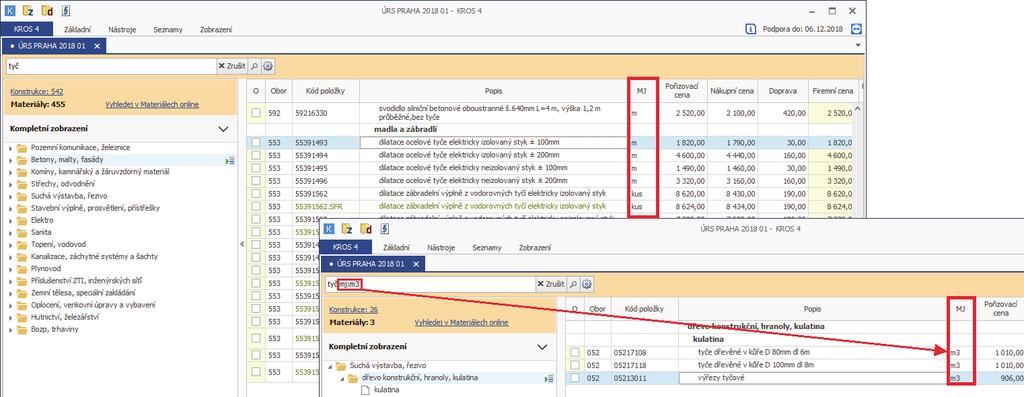Image resolution: width=1024 pixels, height=397 pixels.
Task: Tick the checkbox for item 55391495
Action: pos(256,168)
